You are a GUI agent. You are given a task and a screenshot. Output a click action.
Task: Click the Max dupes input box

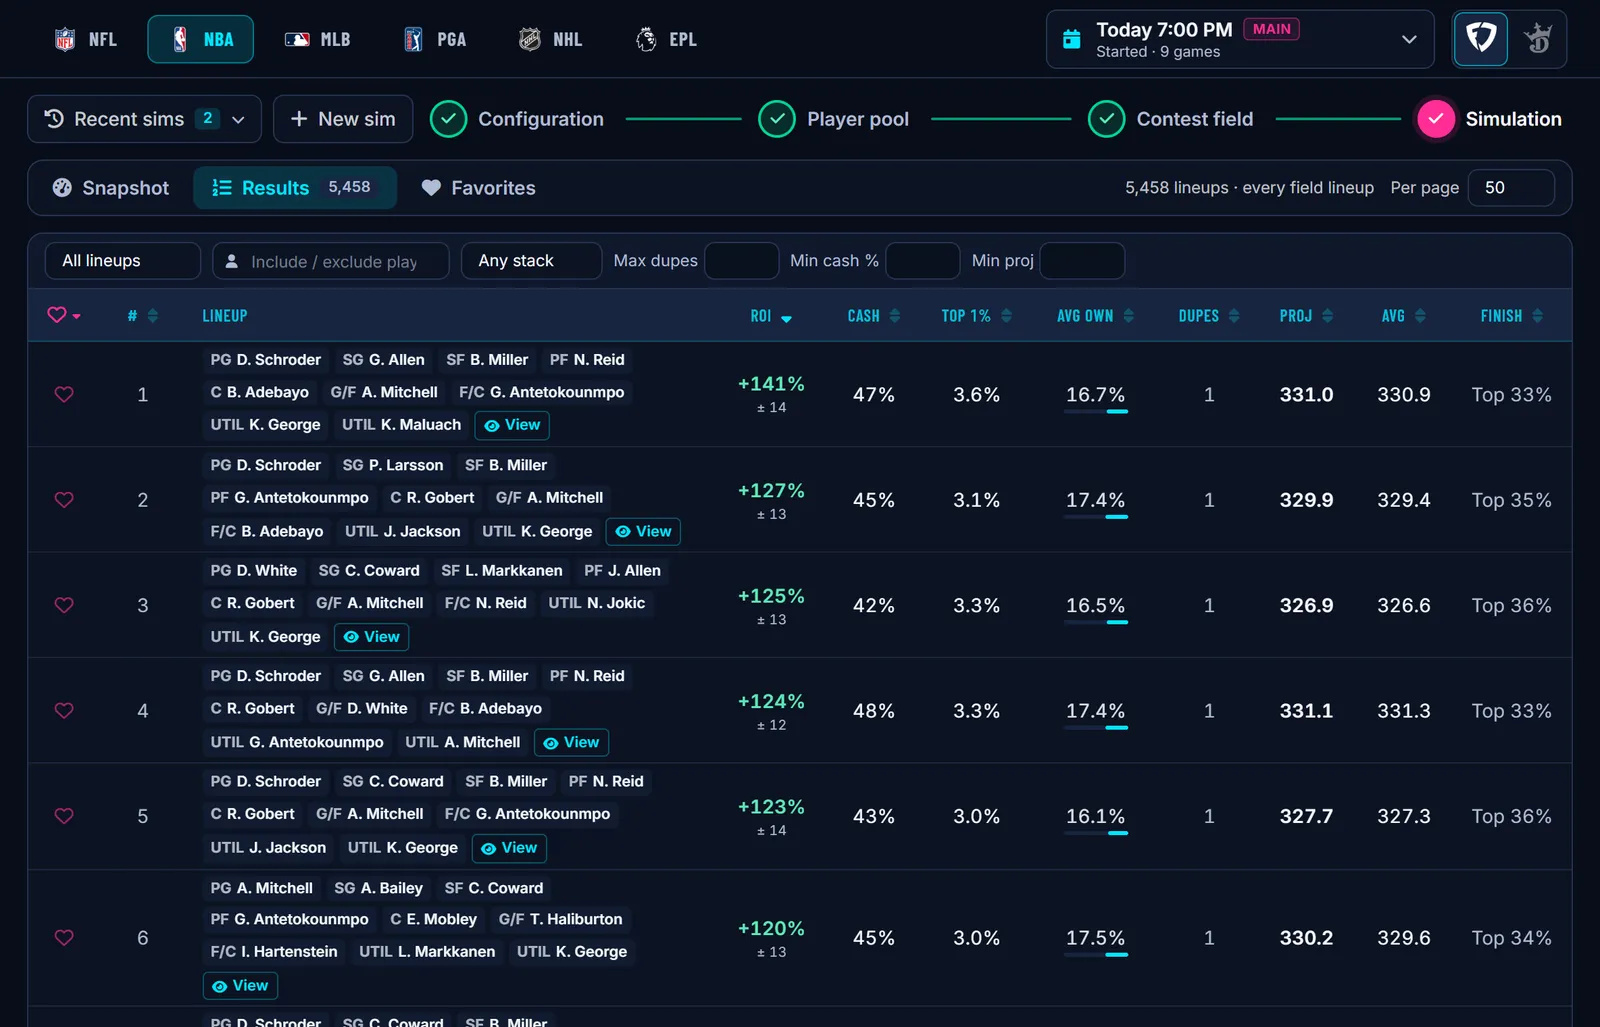tap(742, 261)
